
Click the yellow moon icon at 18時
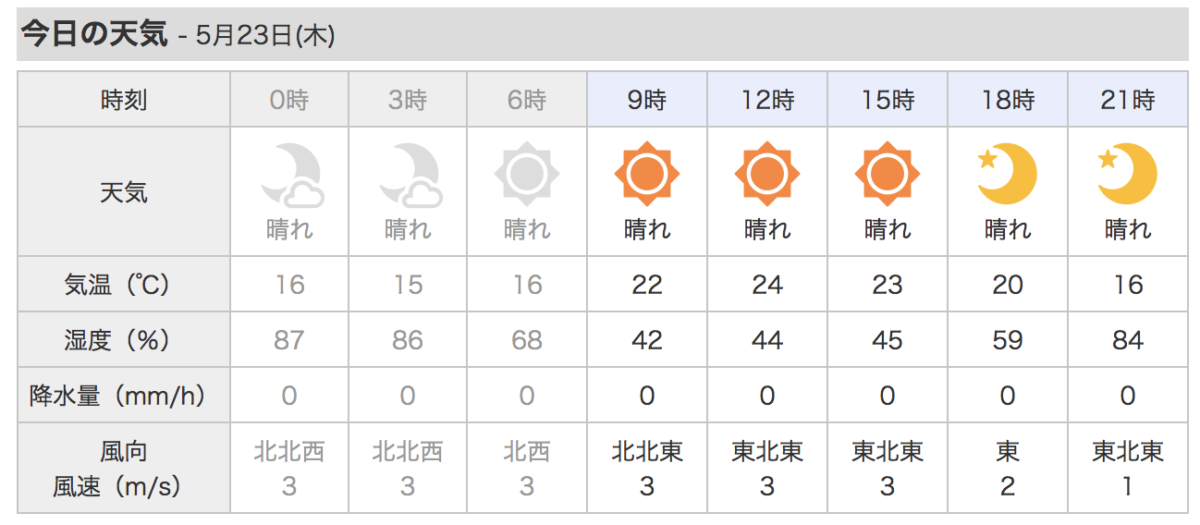1007,174
